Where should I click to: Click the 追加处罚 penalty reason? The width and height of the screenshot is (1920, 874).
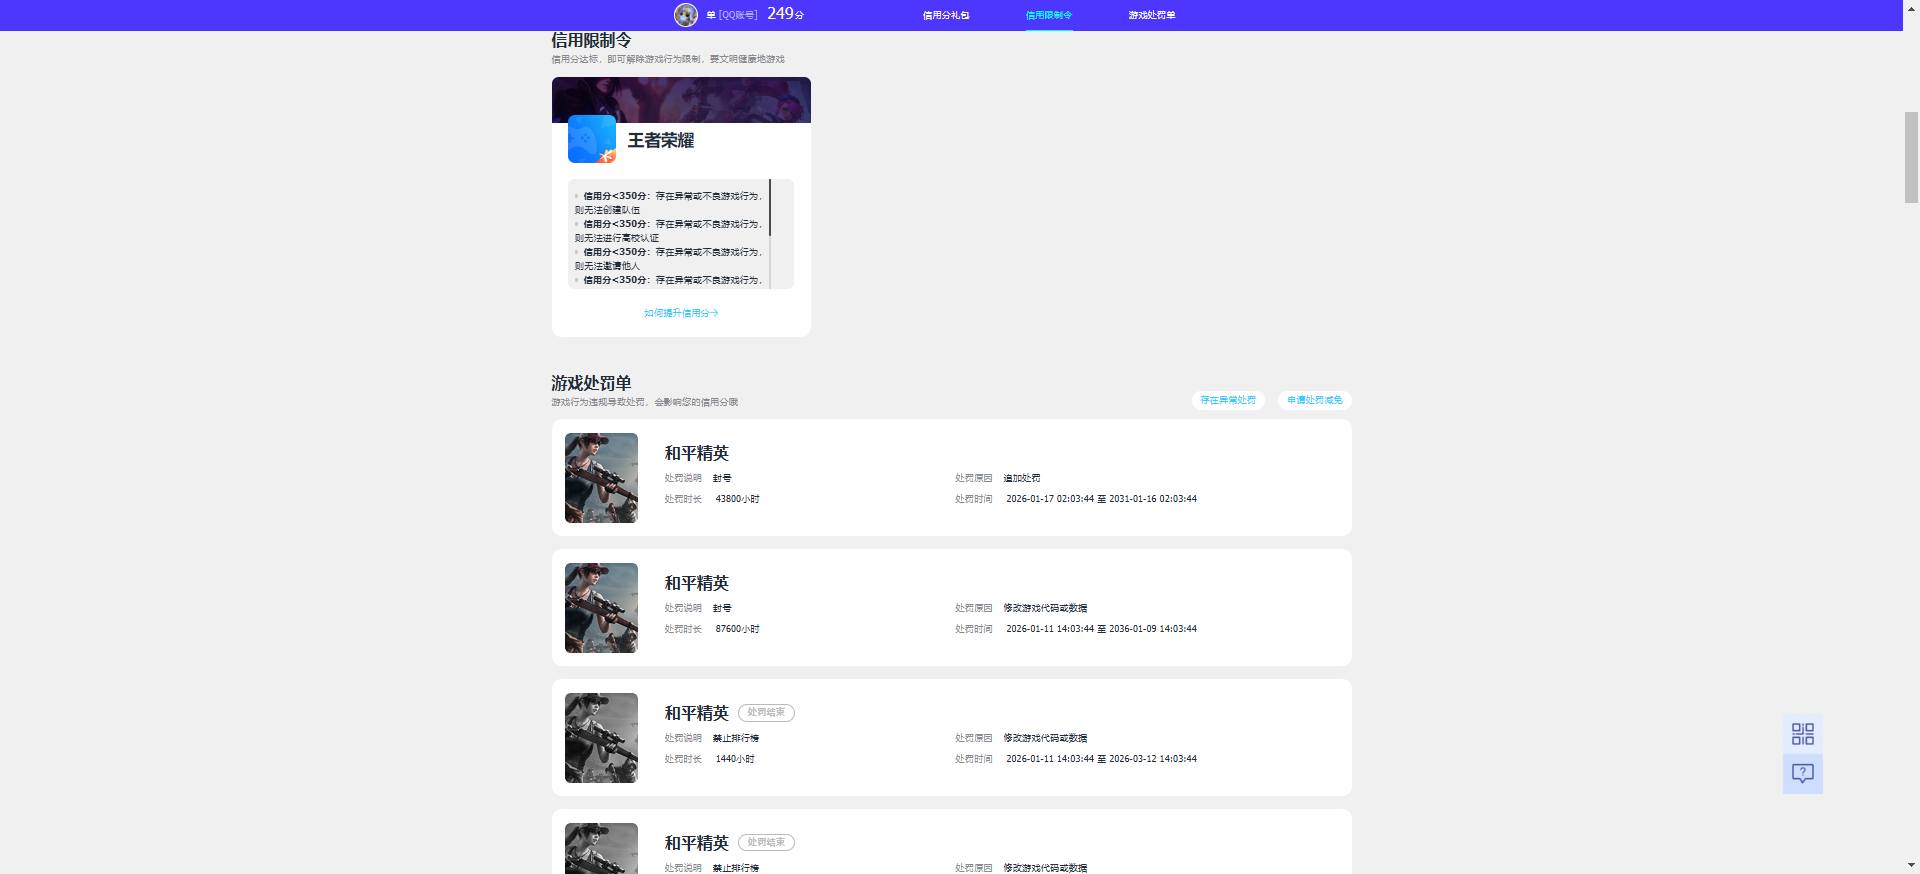pos(1021,478)
